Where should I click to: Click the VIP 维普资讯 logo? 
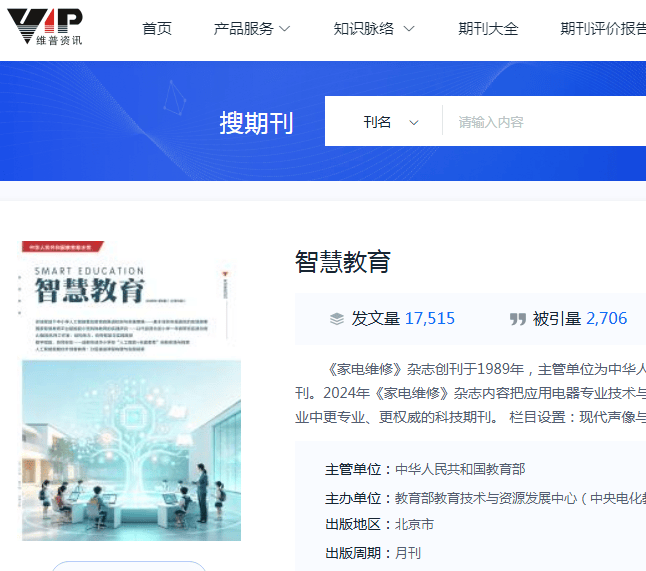[x=45, y=26]
